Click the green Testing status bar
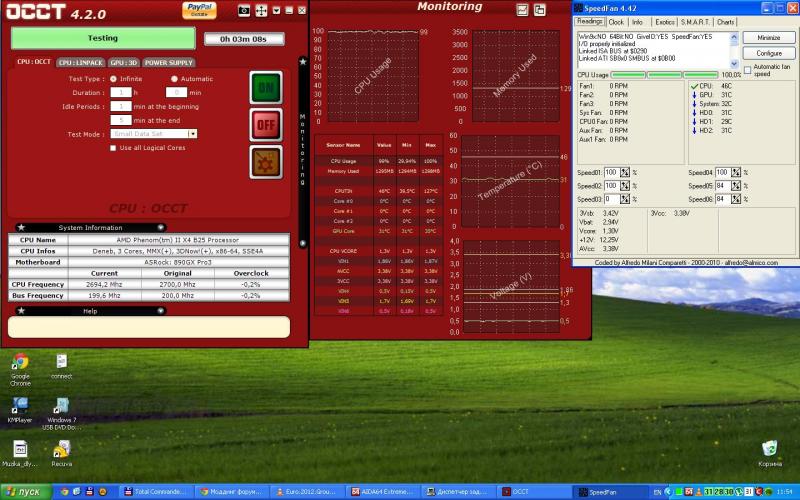 [103, 38]
